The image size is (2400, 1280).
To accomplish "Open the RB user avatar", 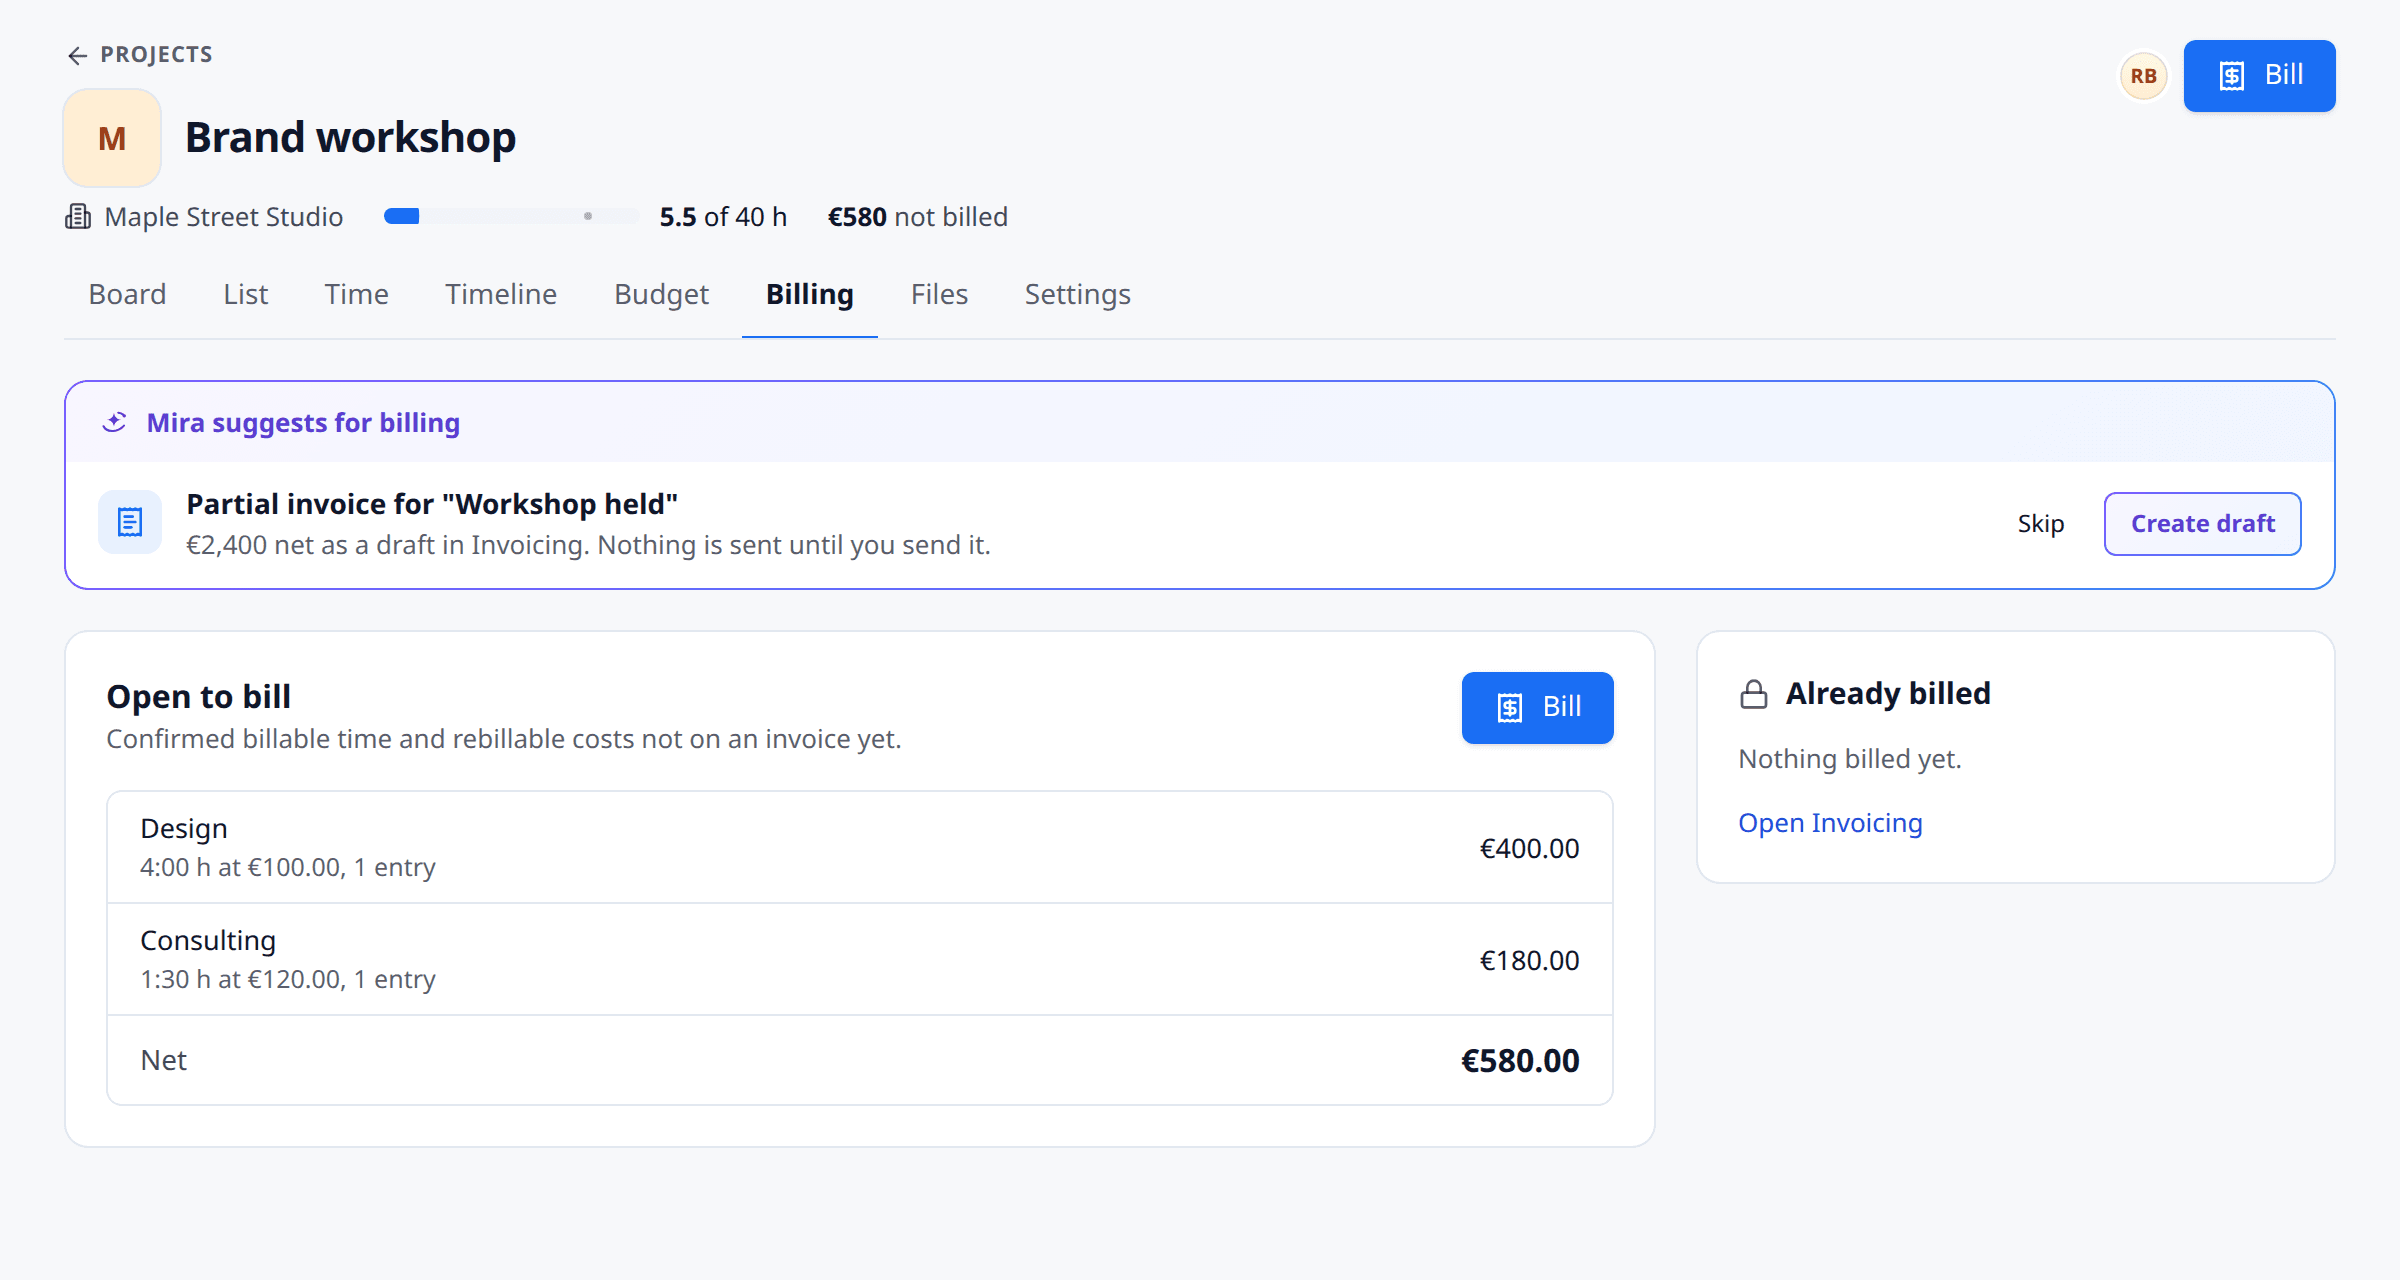I will pyautogui.click(x=2143, y=76).
